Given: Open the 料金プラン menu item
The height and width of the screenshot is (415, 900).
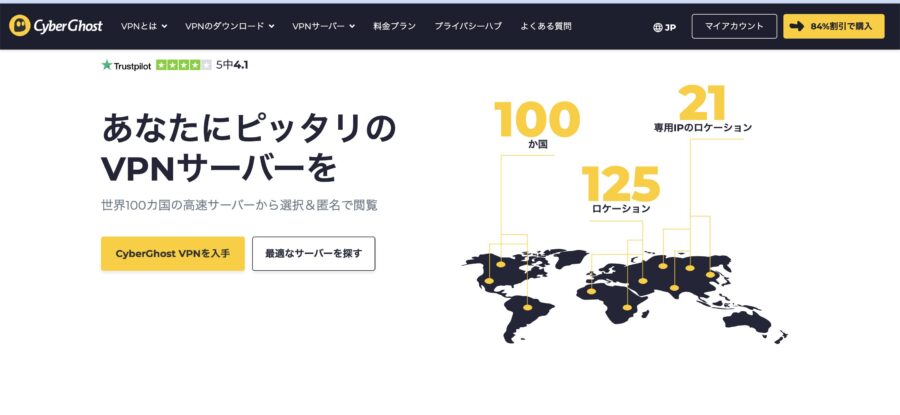Looking at the screenshot, I should pyautogui.click(x=395, y=26).
